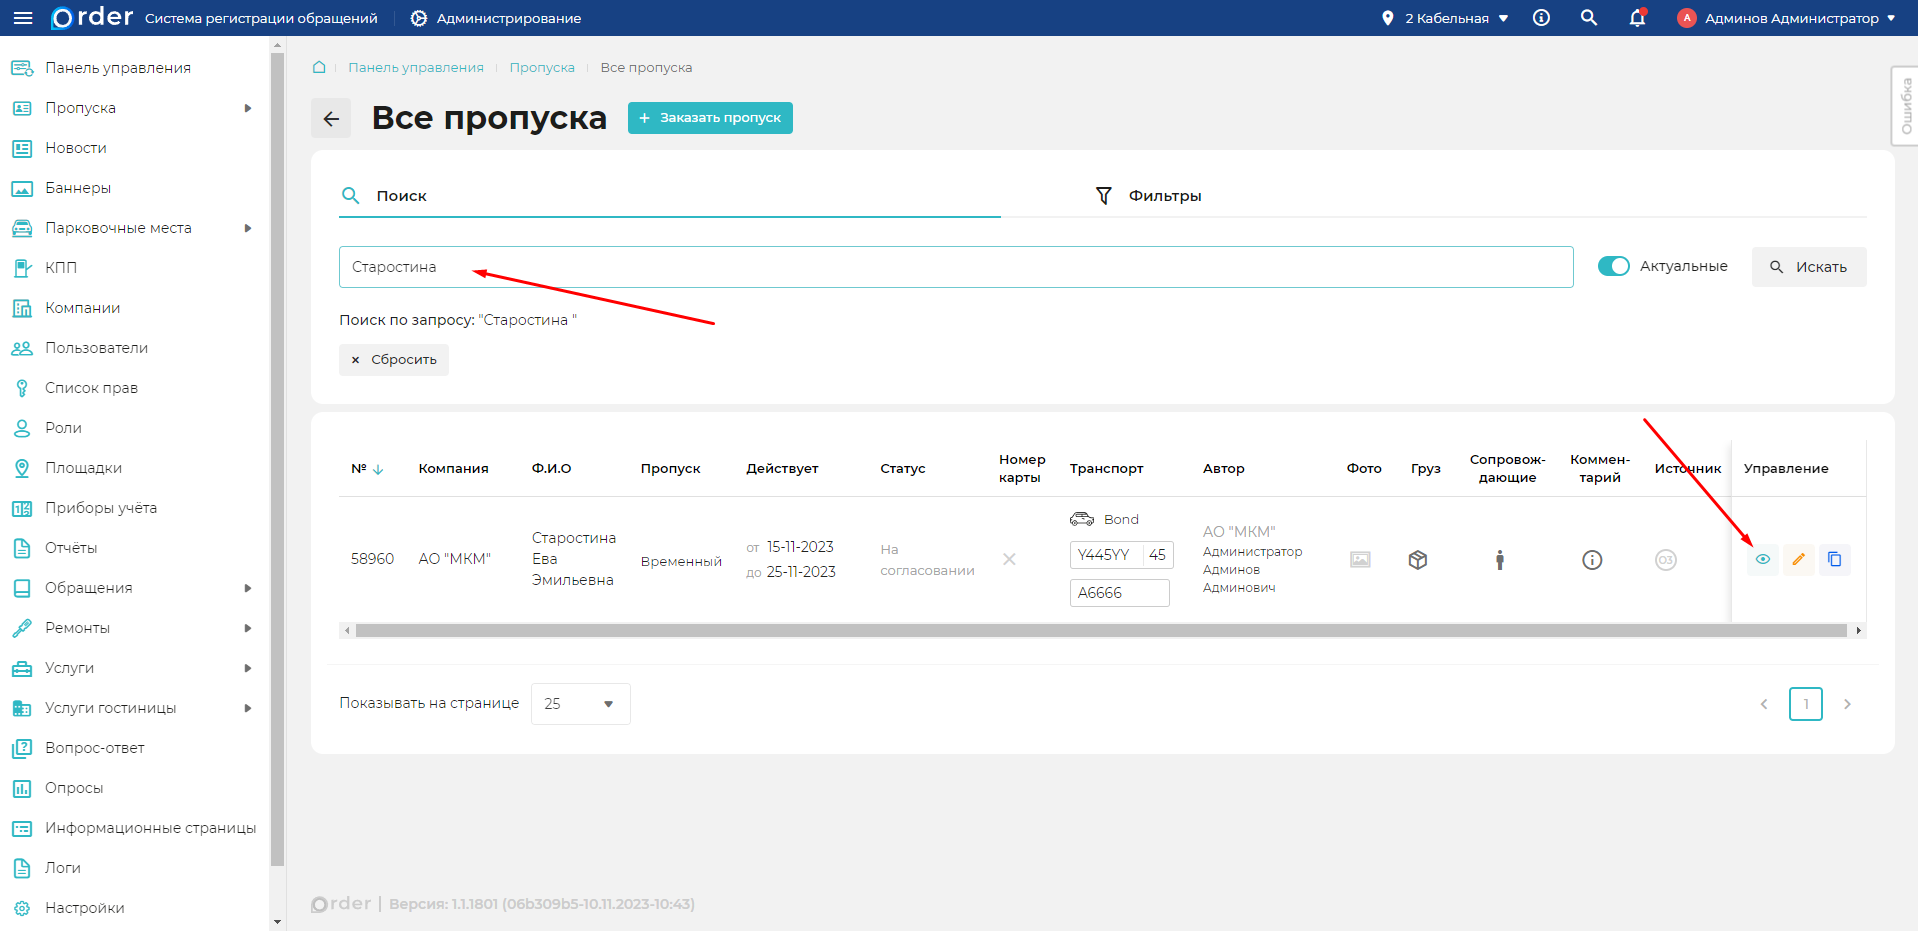Open Пользователи in the sidebar
The image size is (1918, 931).
click(x=96, y=348)
